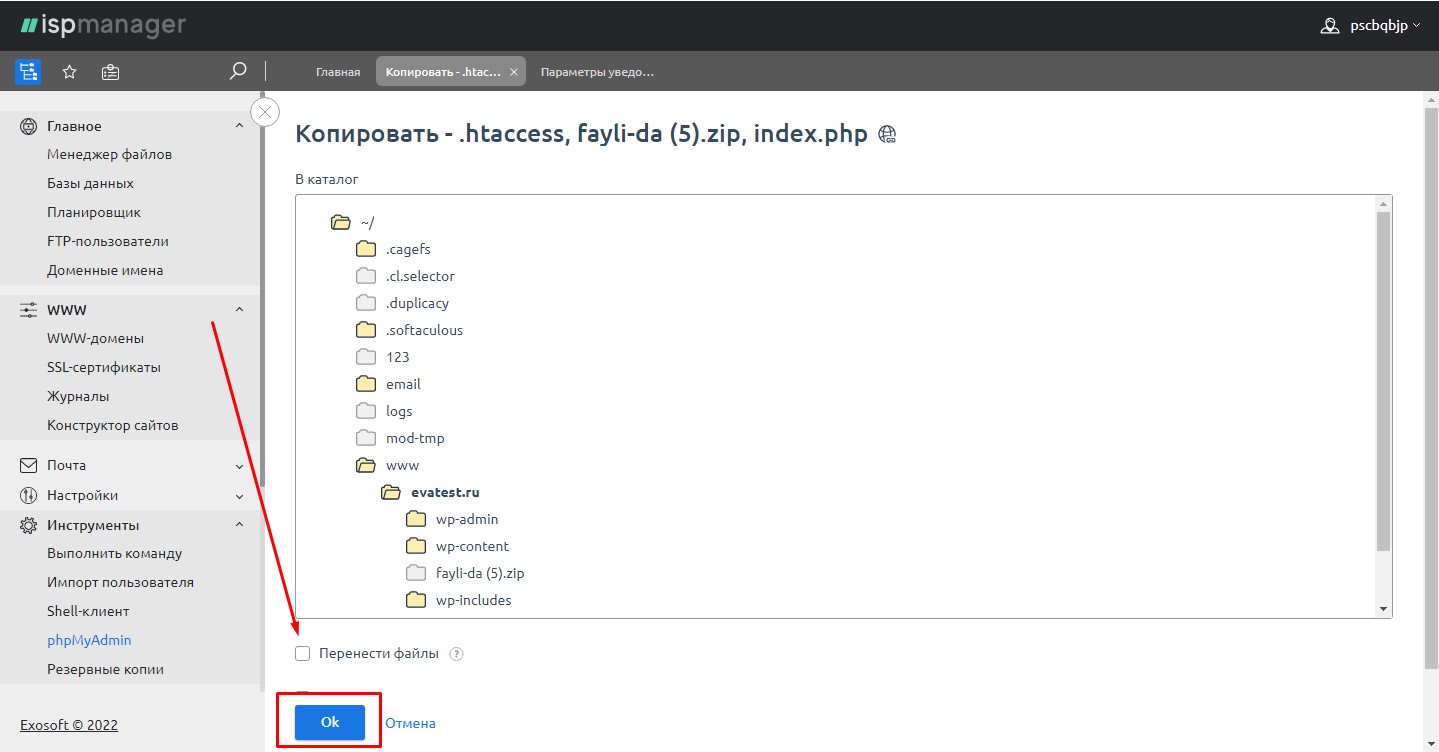Expand the Почта section
This screenshot has width=1439, height=752.
pos(239,466)
